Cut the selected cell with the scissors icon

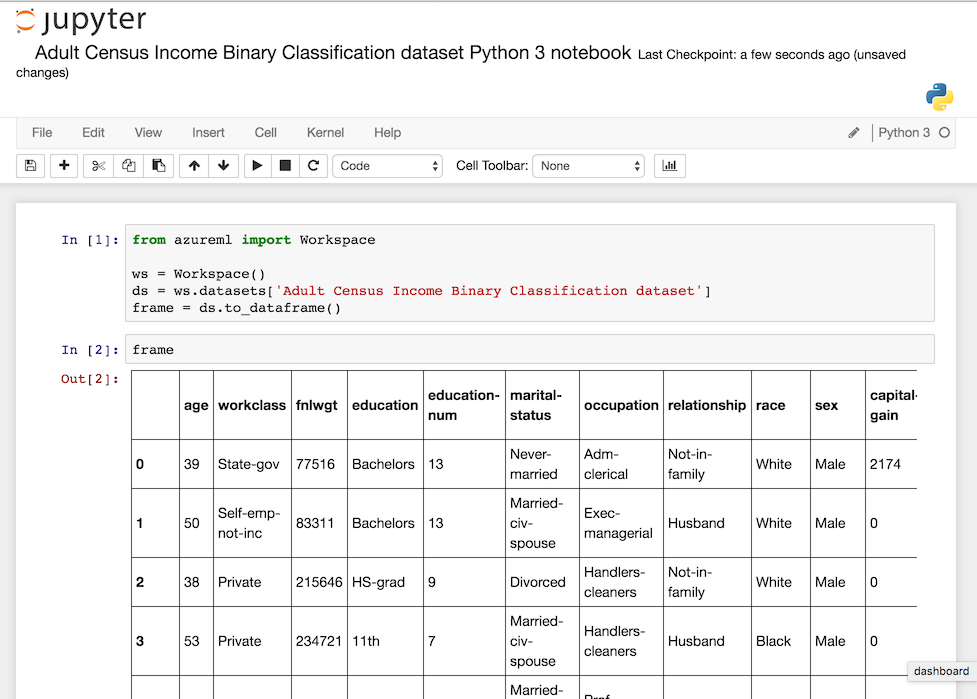point(98,166)
